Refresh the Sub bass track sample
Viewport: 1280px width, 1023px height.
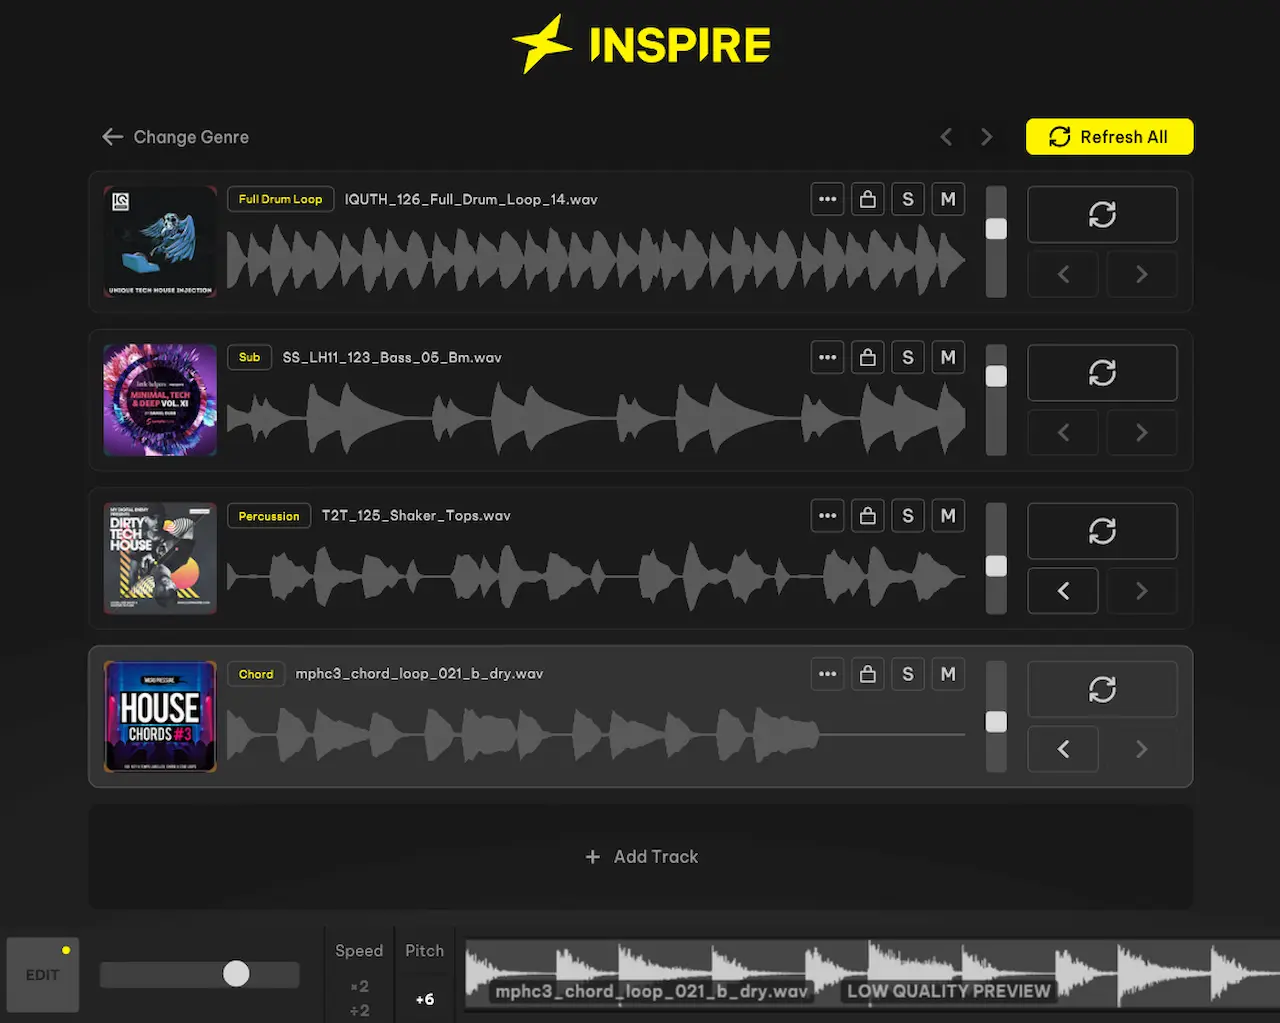1102,373
